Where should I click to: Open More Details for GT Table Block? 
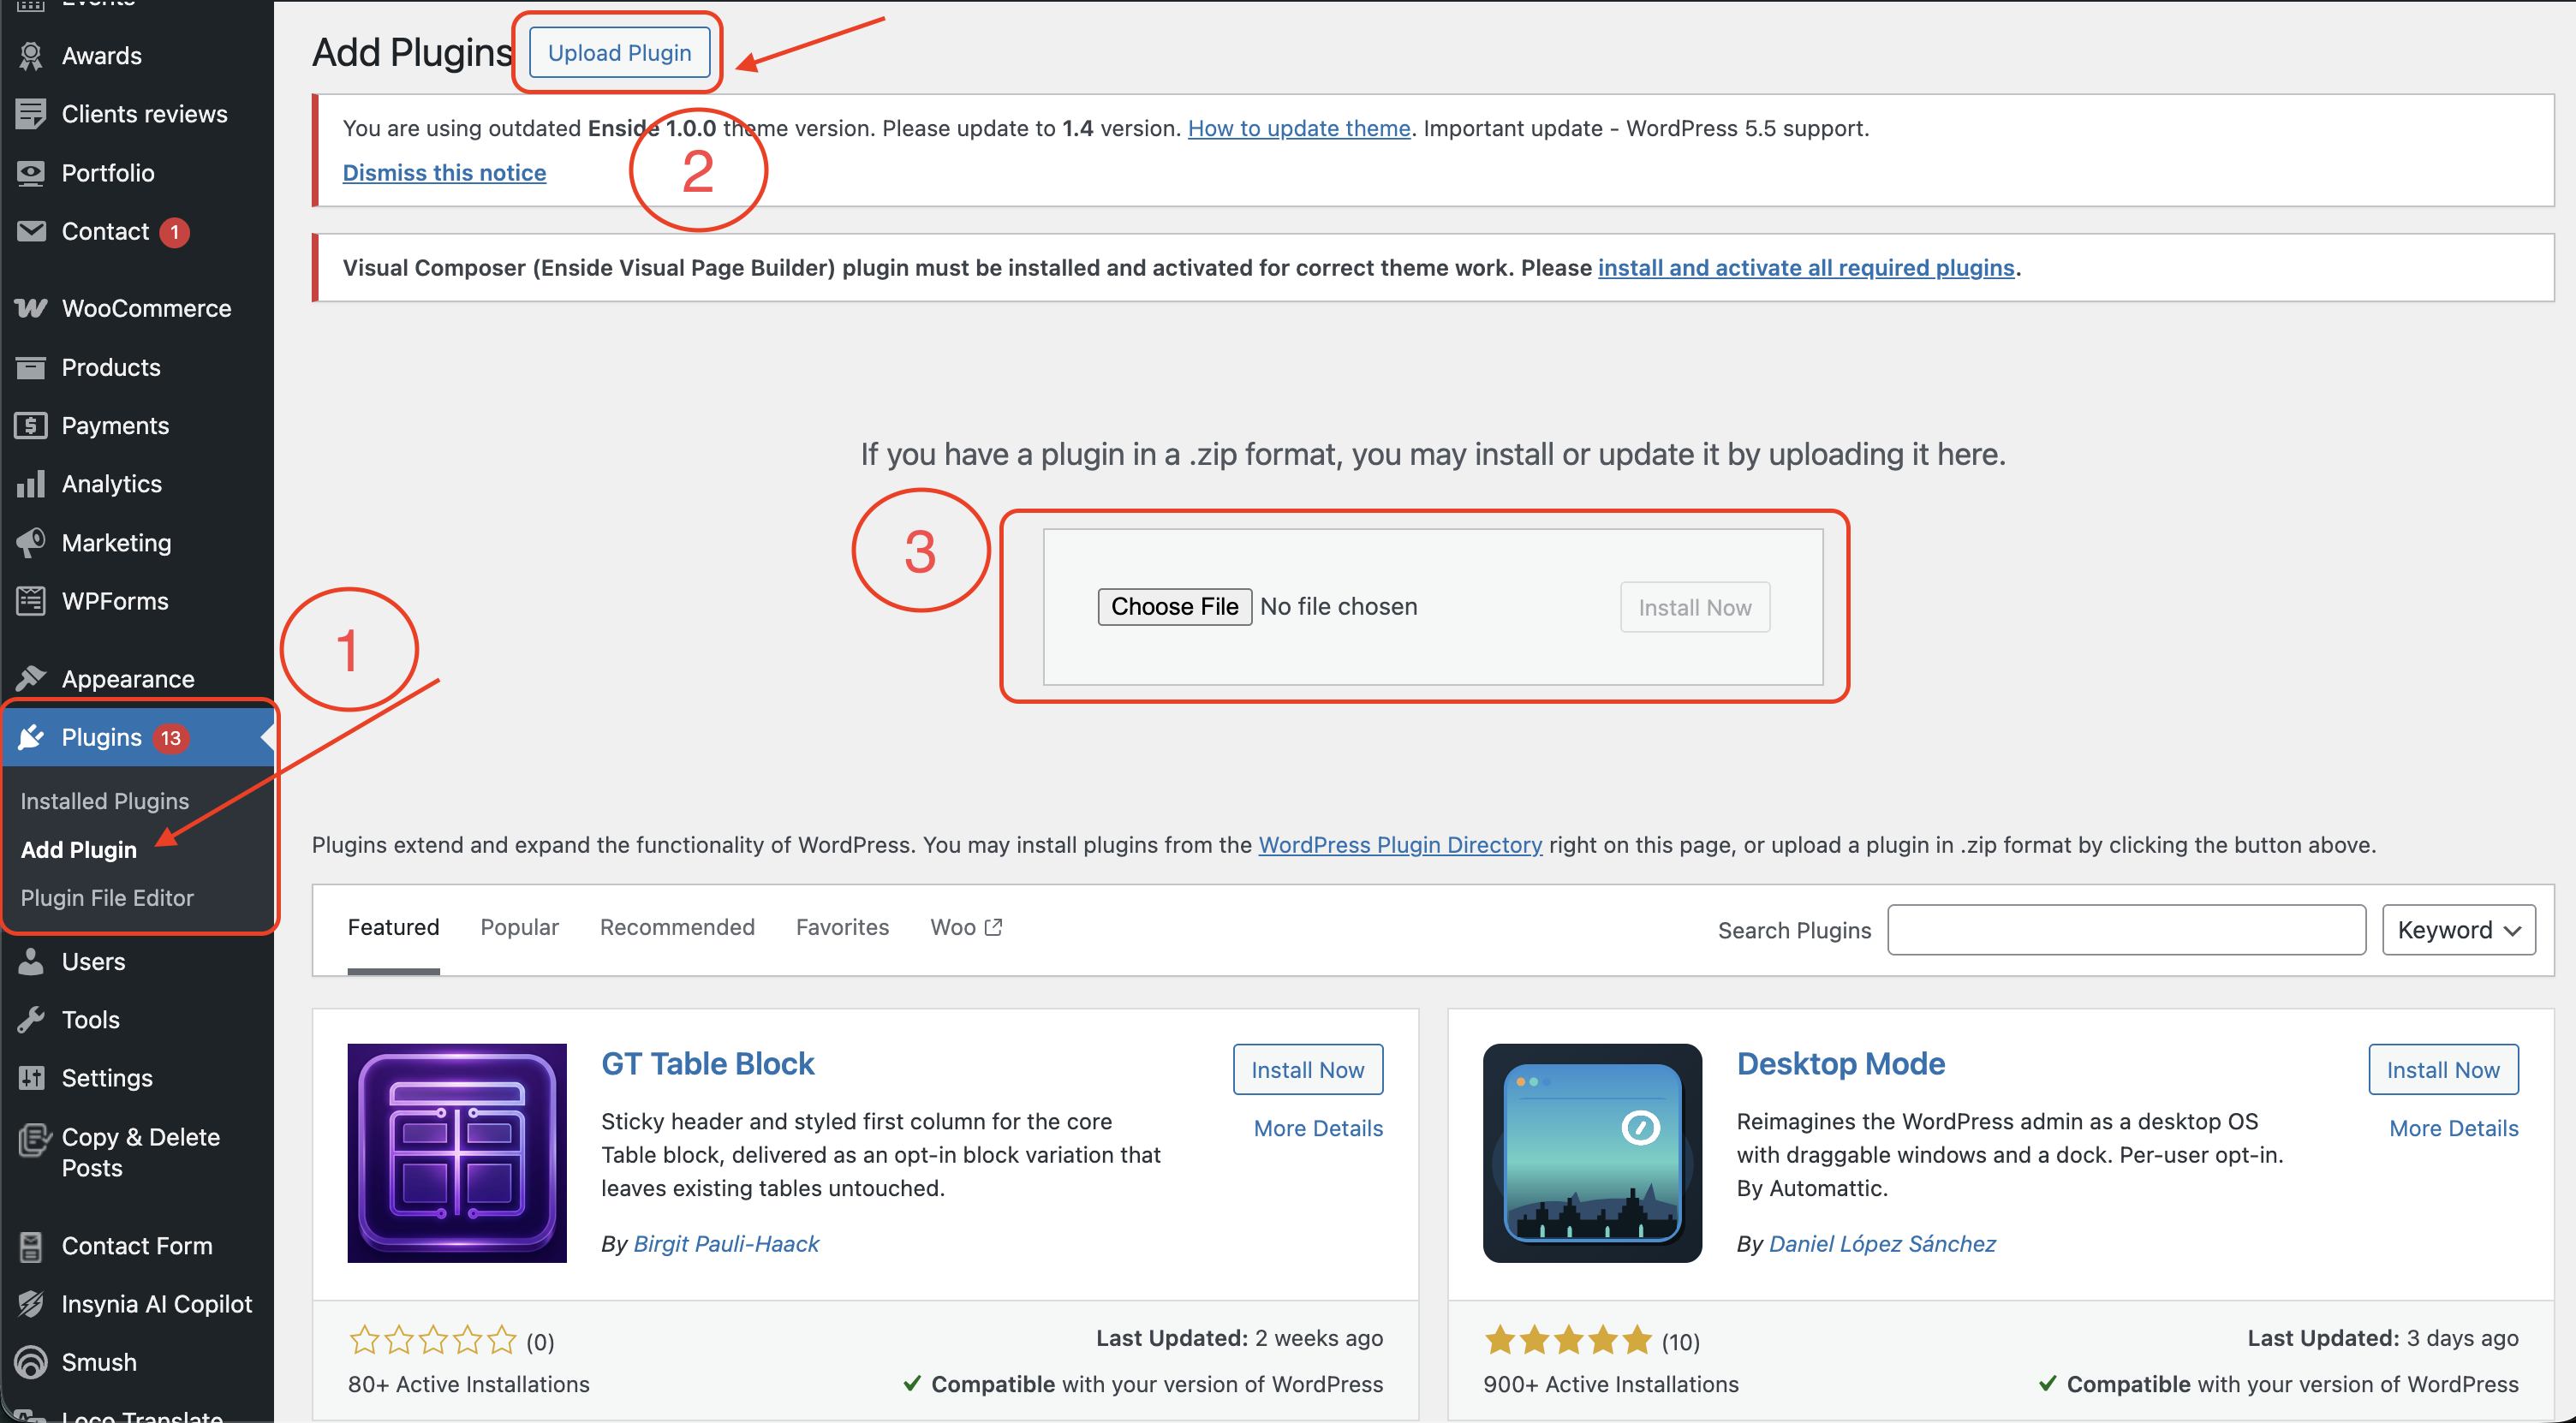(1318, 1128)
